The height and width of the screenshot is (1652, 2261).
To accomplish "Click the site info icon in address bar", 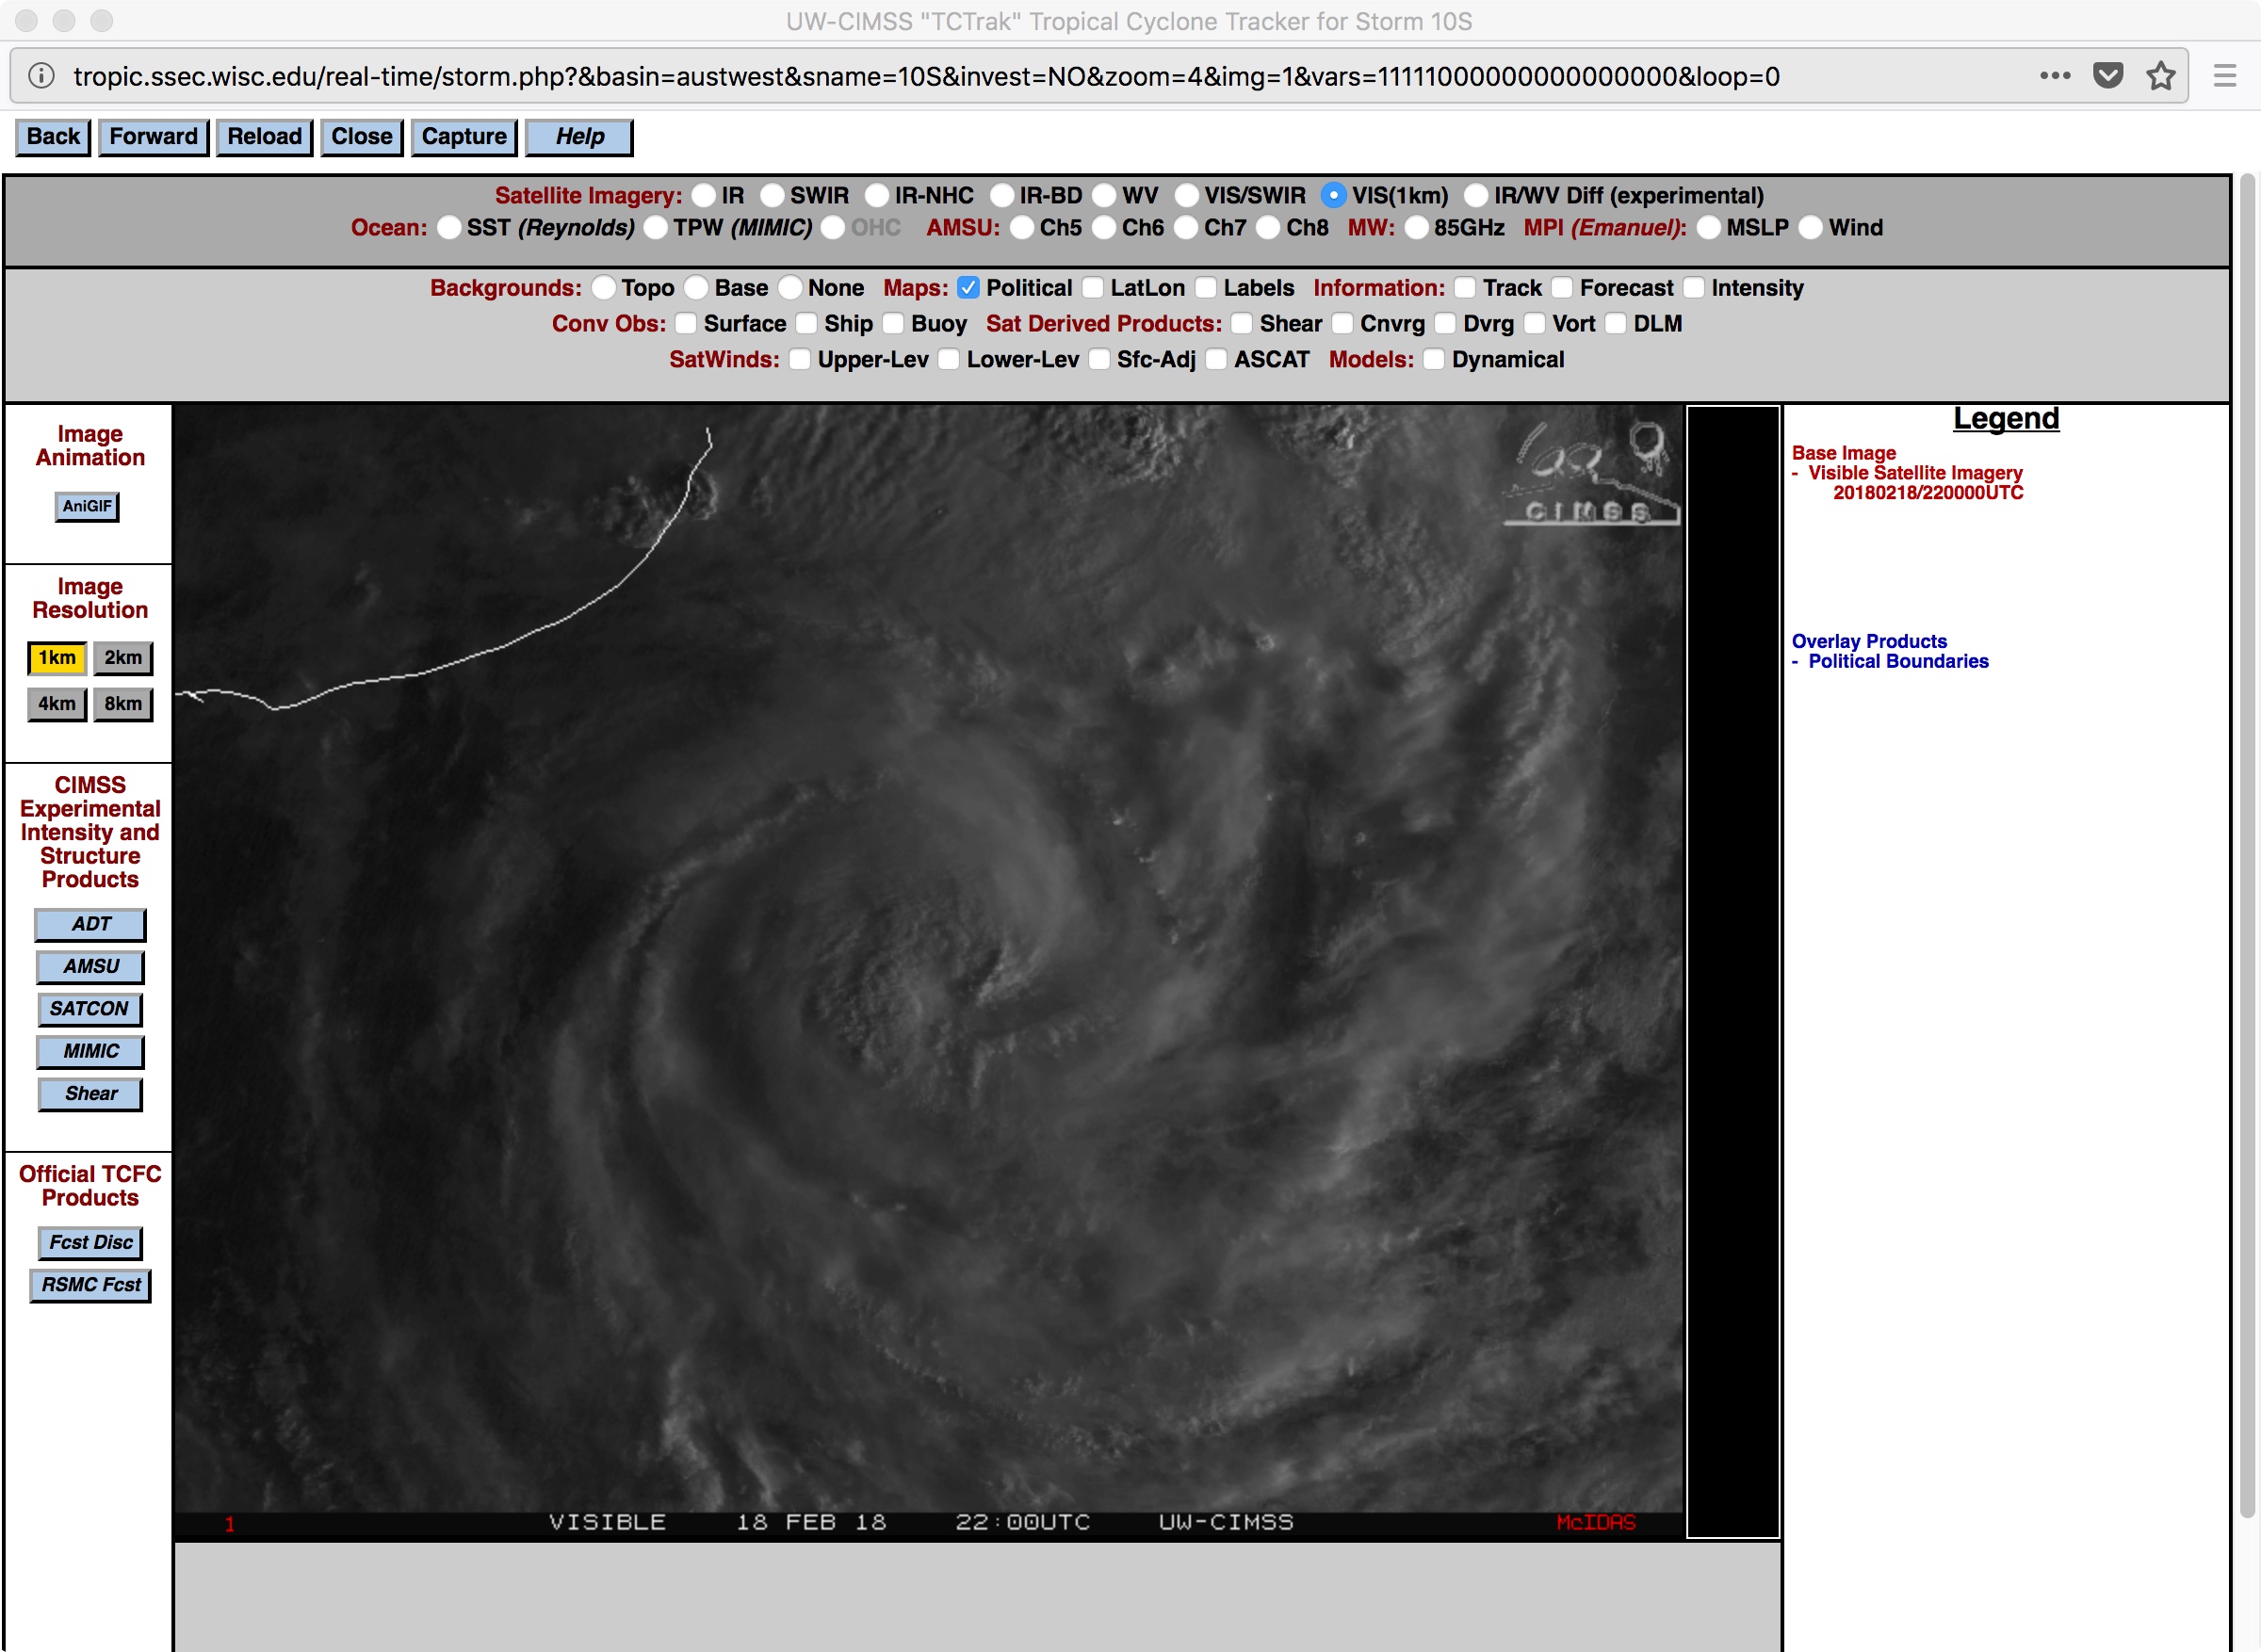I will 41,76.
